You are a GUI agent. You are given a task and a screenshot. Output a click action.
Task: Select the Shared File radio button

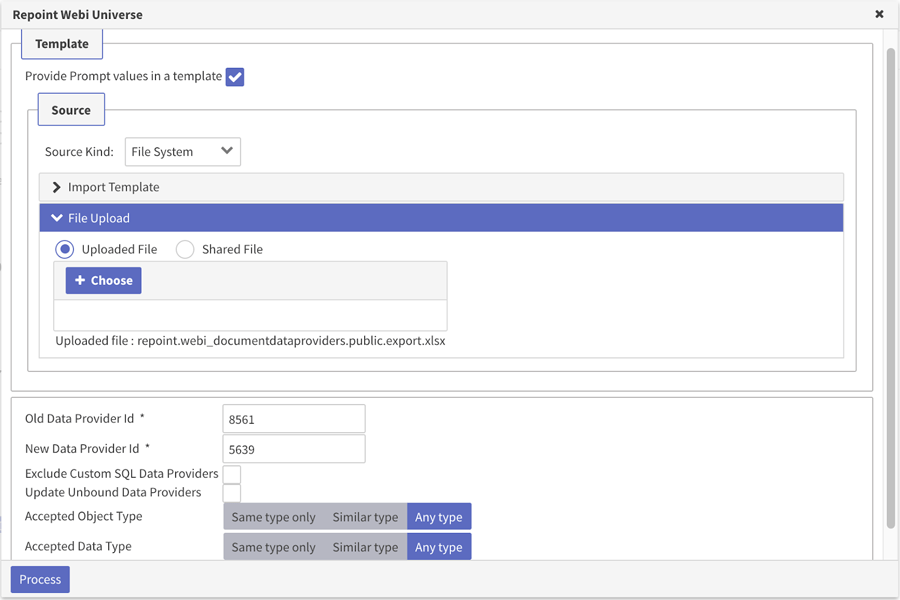point(184,249)
